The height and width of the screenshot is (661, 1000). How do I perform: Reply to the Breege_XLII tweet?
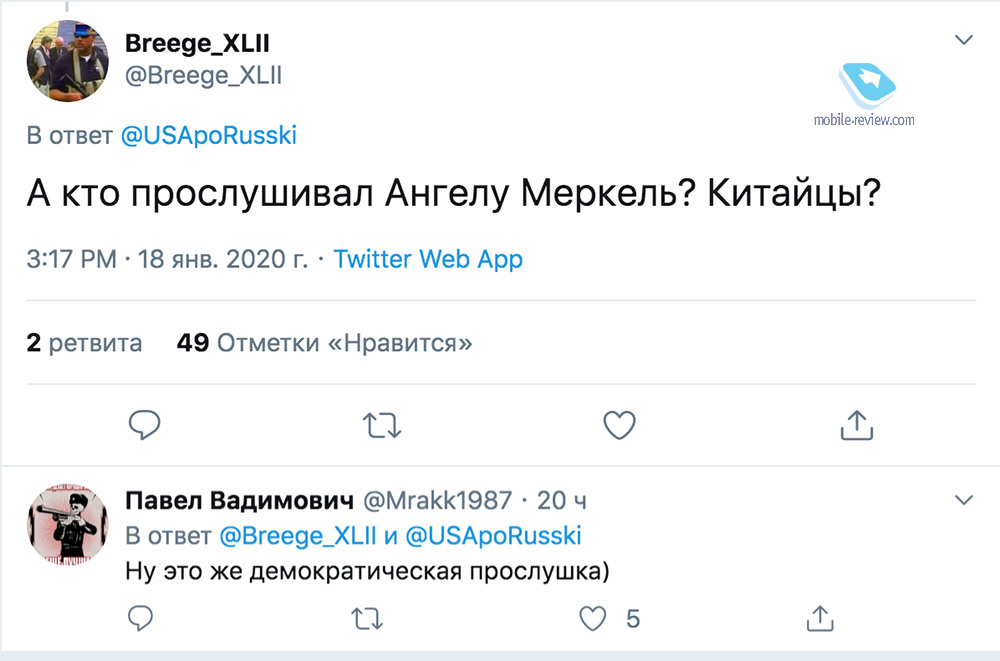point(146,425)
